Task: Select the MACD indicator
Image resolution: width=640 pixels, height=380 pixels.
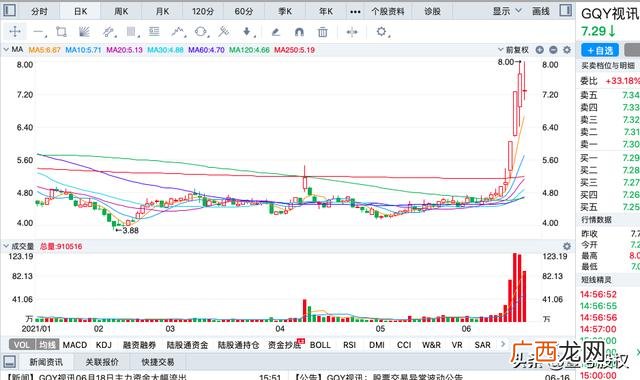Action: 75,345
